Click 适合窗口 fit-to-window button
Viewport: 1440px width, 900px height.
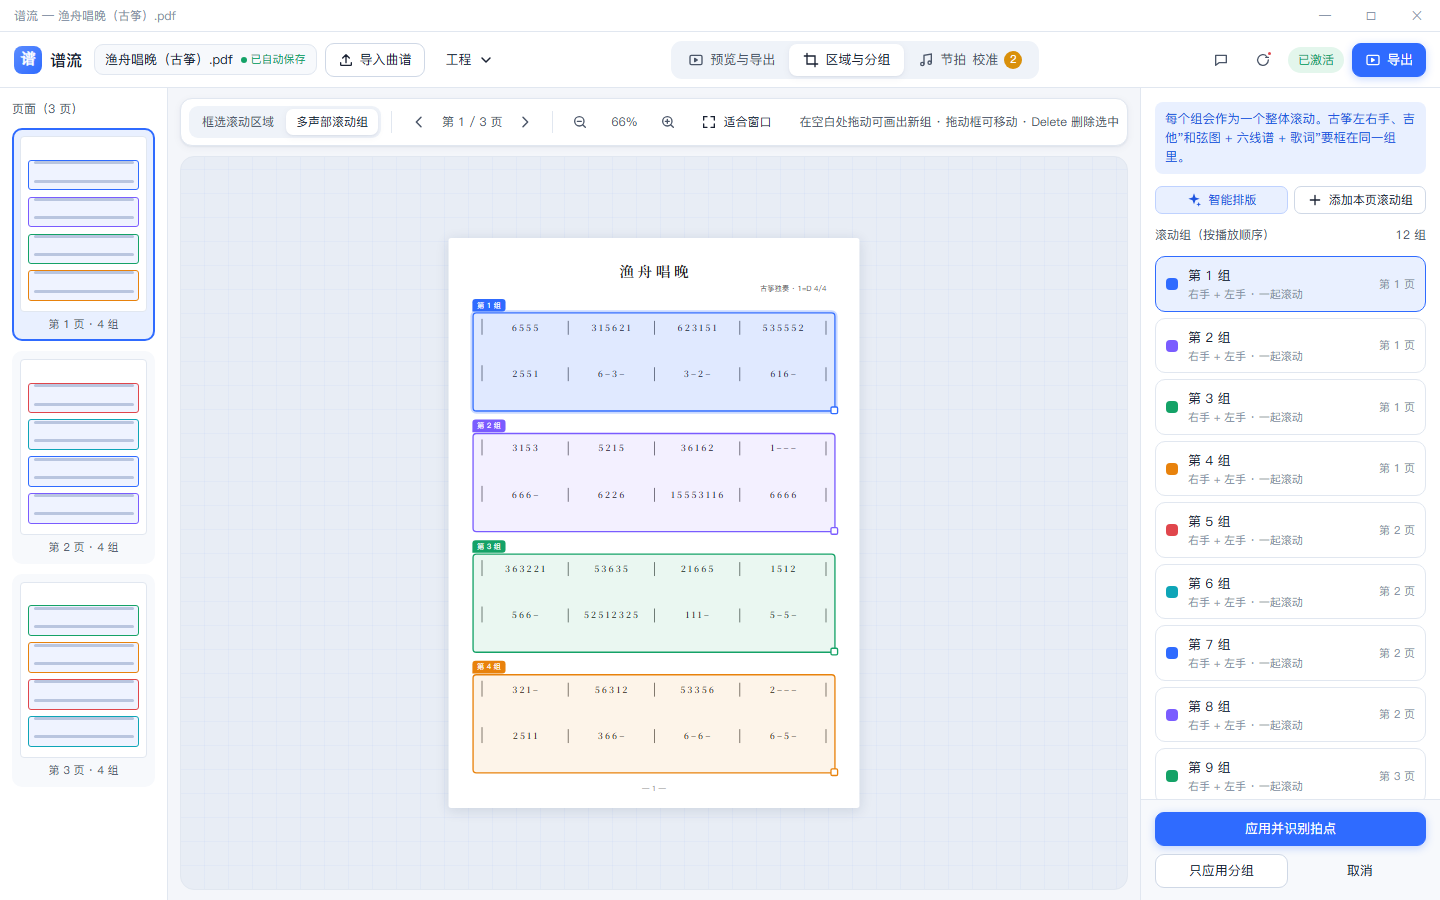pyautogui.click(x=737, y=122)
